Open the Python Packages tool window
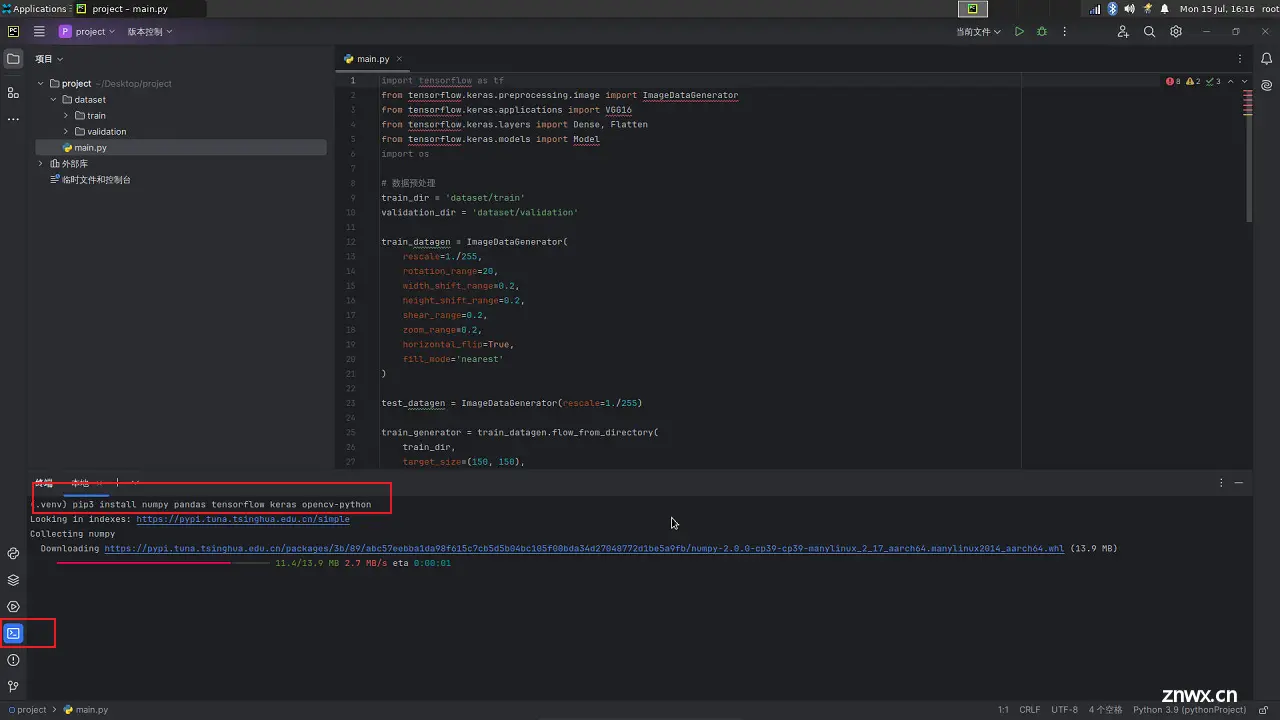This screenshot has width=1280, height=720. (13, 580)
